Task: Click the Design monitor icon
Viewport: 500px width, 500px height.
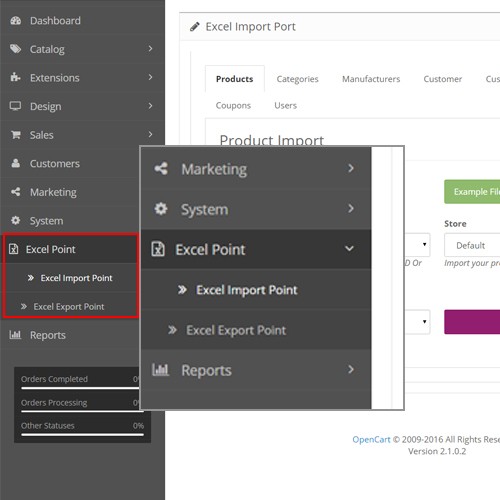Action: coord(15,106)
